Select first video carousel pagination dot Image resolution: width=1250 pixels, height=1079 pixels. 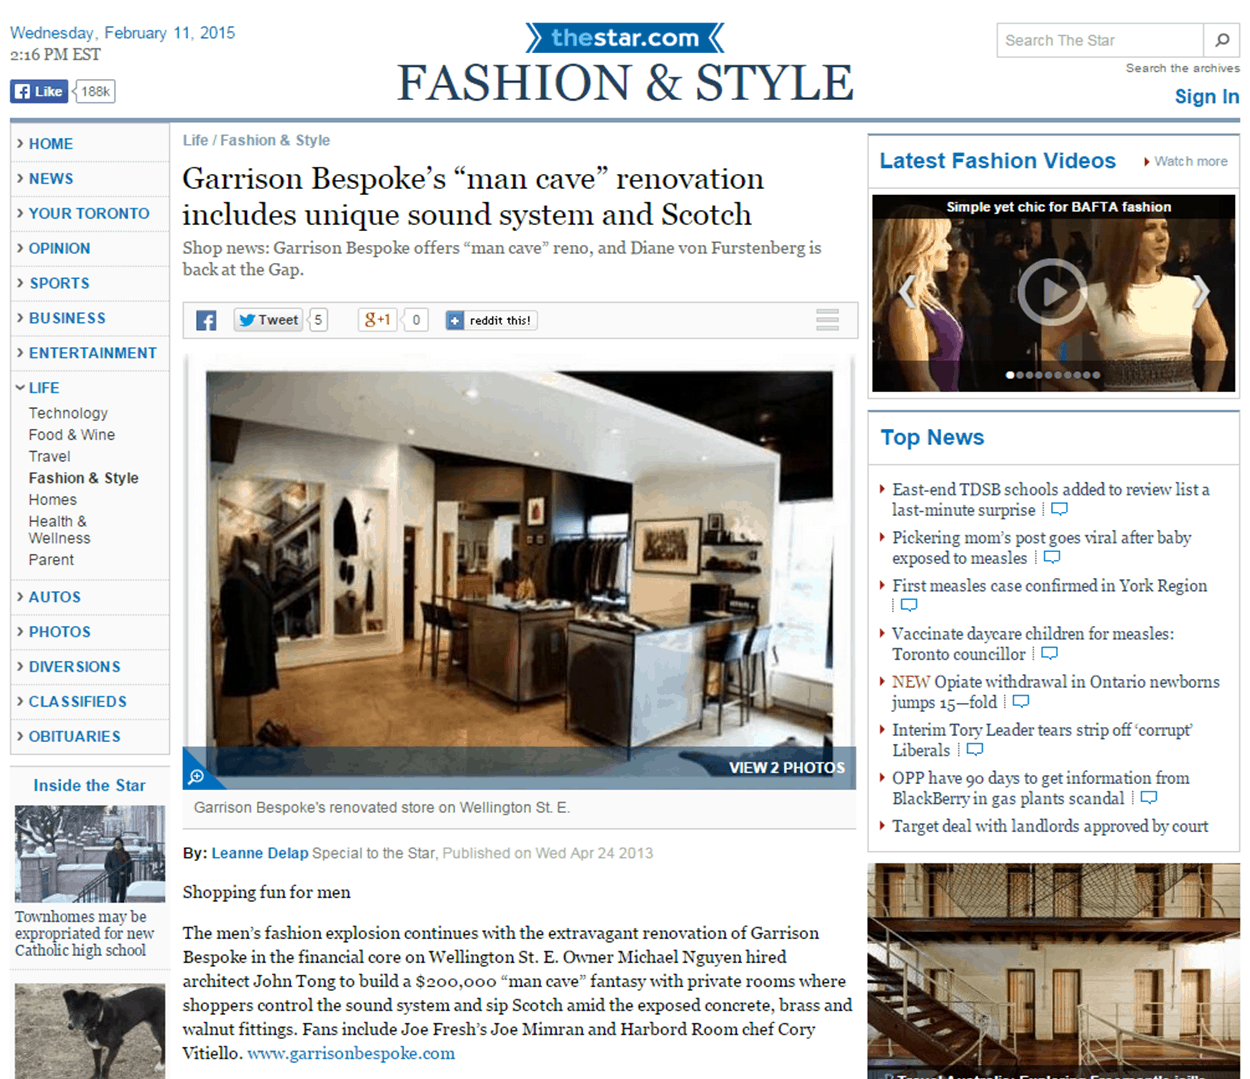1009,375
